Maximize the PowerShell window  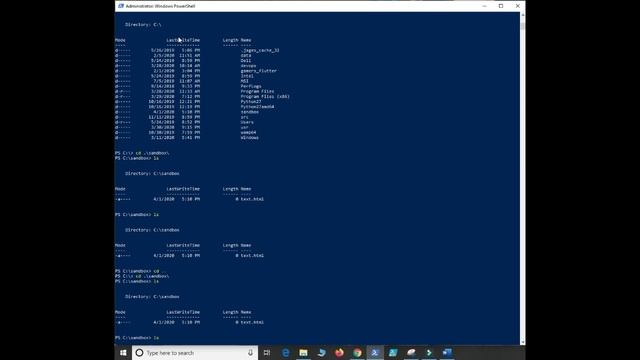coord(501,6)
